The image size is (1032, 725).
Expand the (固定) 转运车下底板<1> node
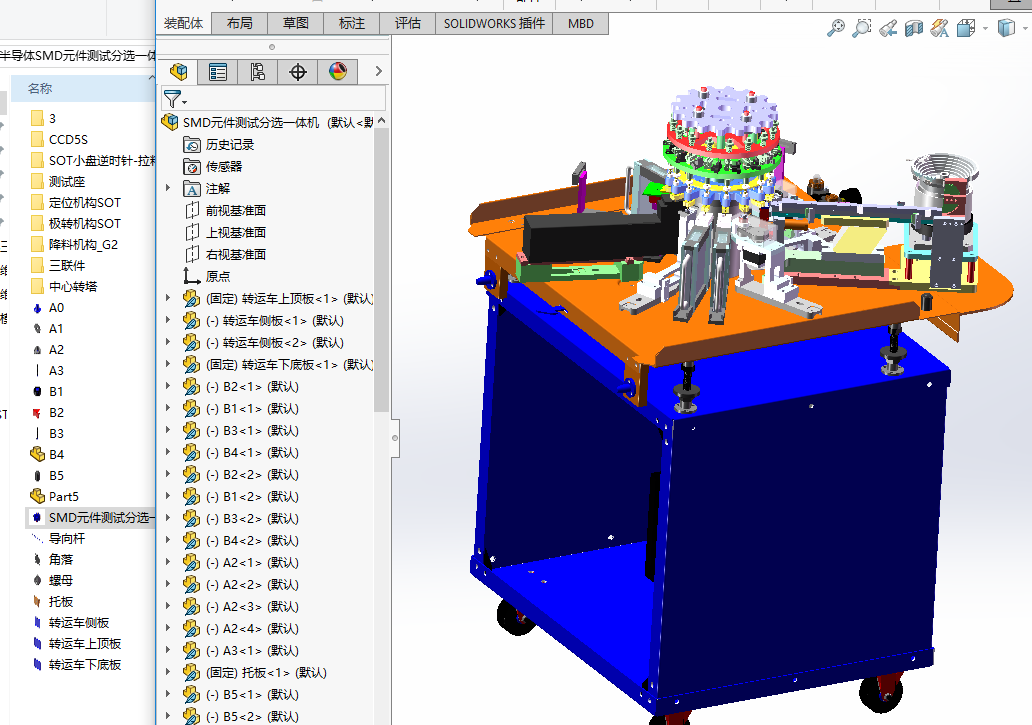click(x=168, y=364)
